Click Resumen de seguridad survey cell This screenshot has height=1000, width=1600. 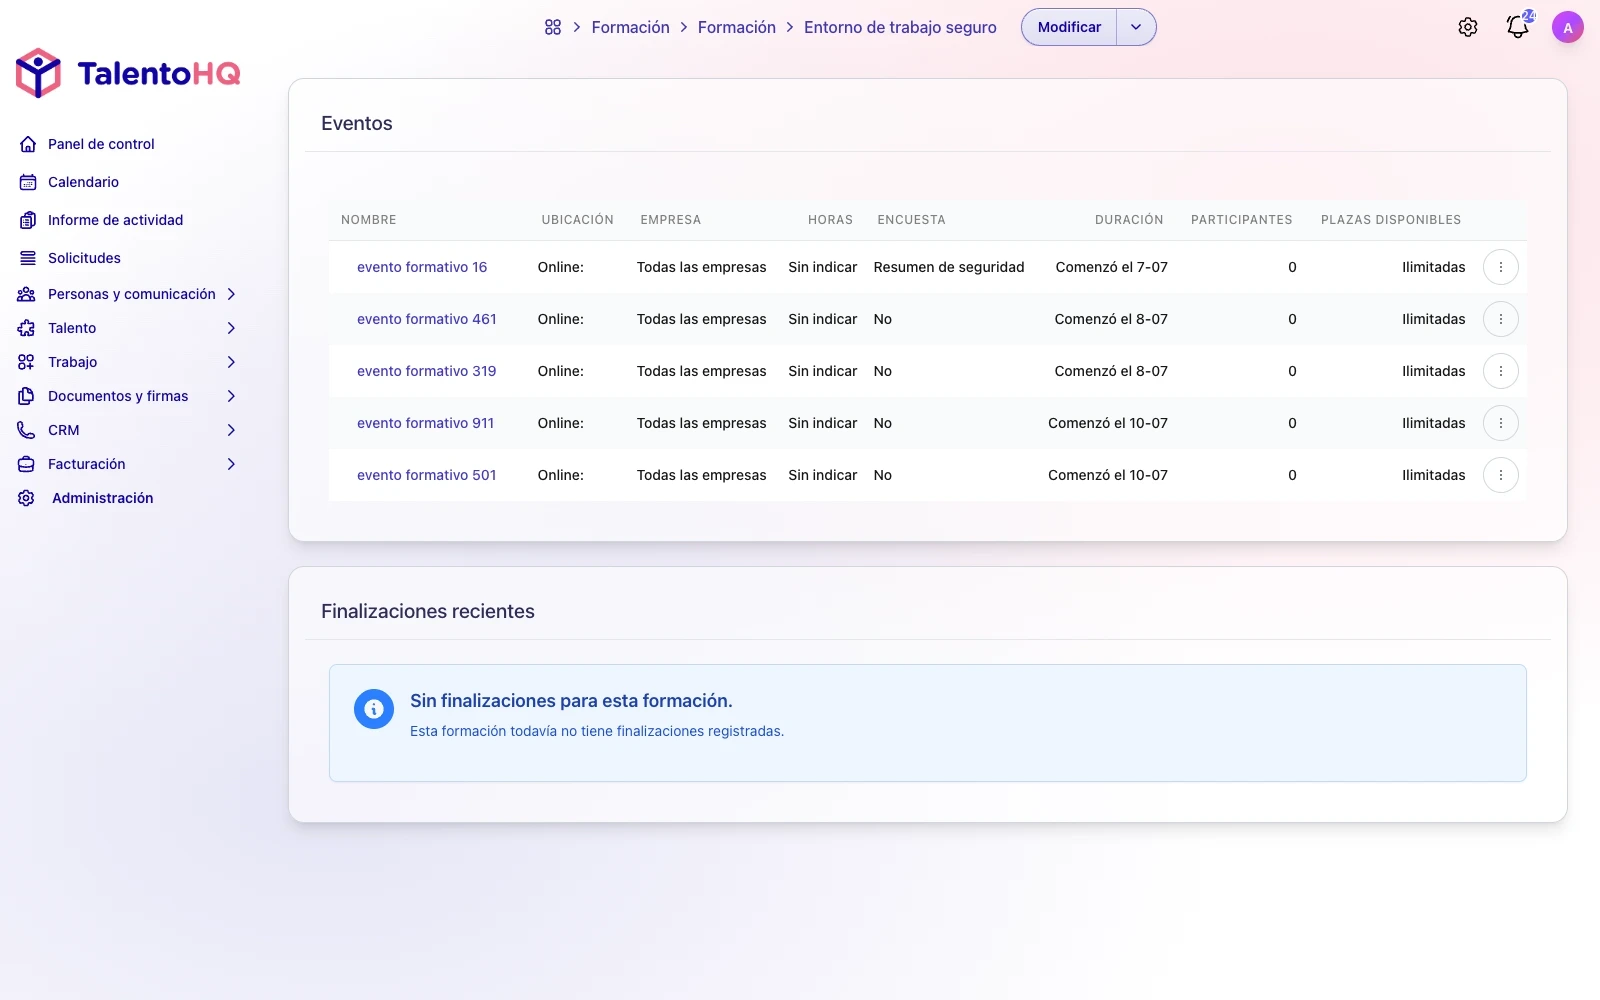[x=949, y=267]
